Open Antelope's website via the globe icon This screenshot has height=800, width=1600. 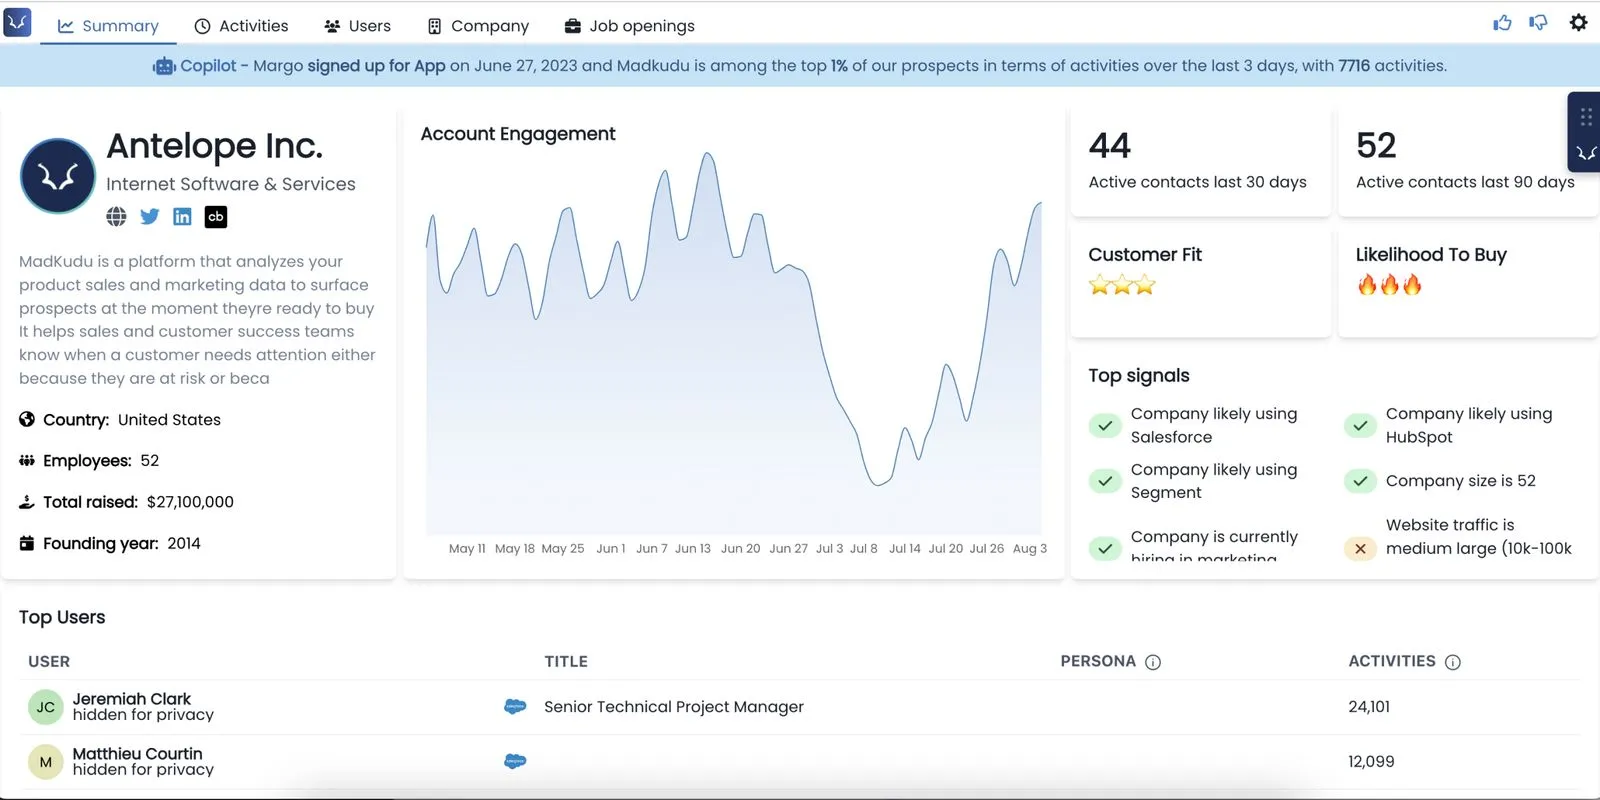[117, 217]
